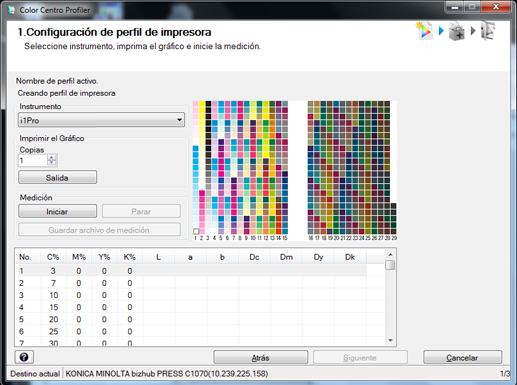Screen dimensions: 517x385
Task: Click the Iniciar measurement button
Action: click(57, 211)
